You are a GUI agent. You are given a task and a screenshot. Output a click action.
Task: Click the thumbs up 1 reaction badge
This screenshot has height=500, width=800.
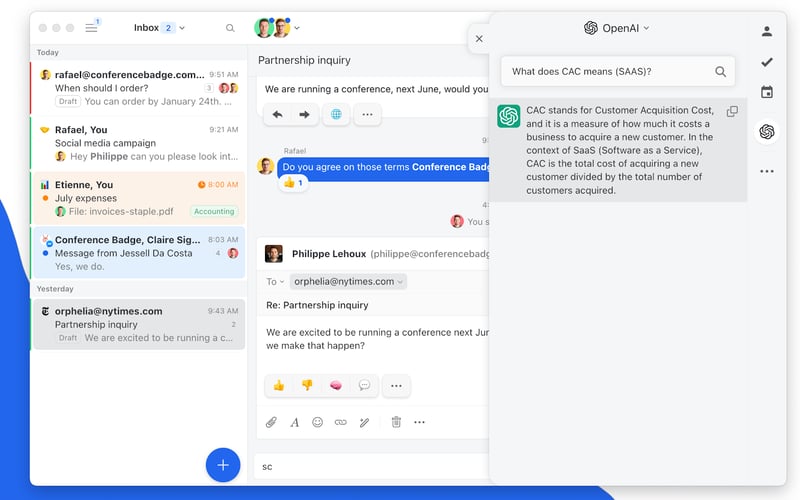click(x=293, y=183)
